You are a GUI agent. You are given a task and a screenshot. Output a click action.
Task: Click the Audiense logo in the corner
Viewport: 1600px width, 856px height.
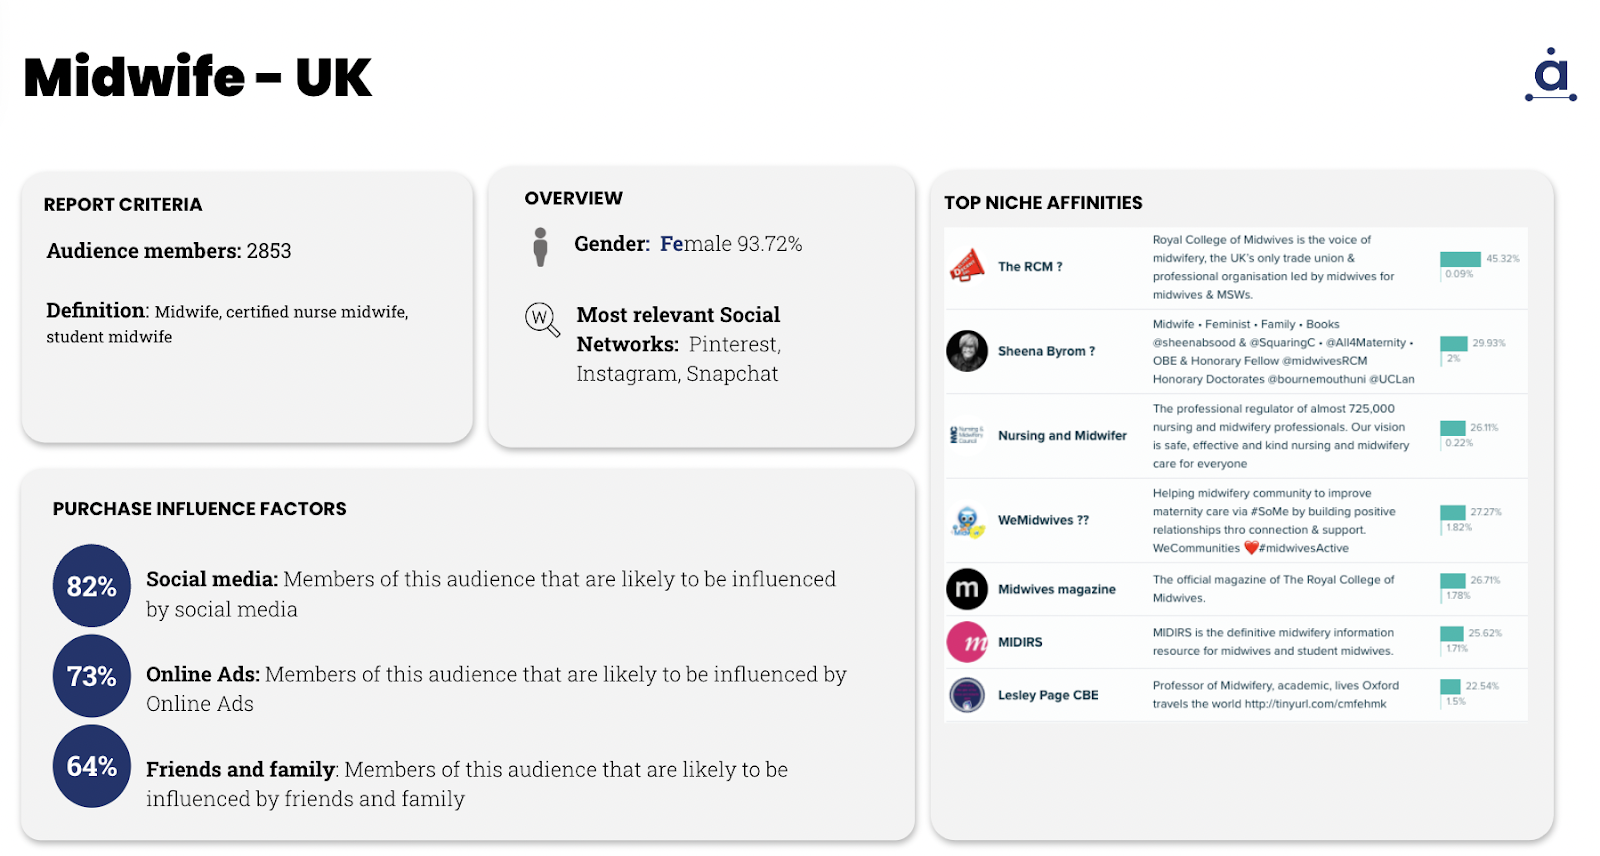click(x=1551, y=75)
